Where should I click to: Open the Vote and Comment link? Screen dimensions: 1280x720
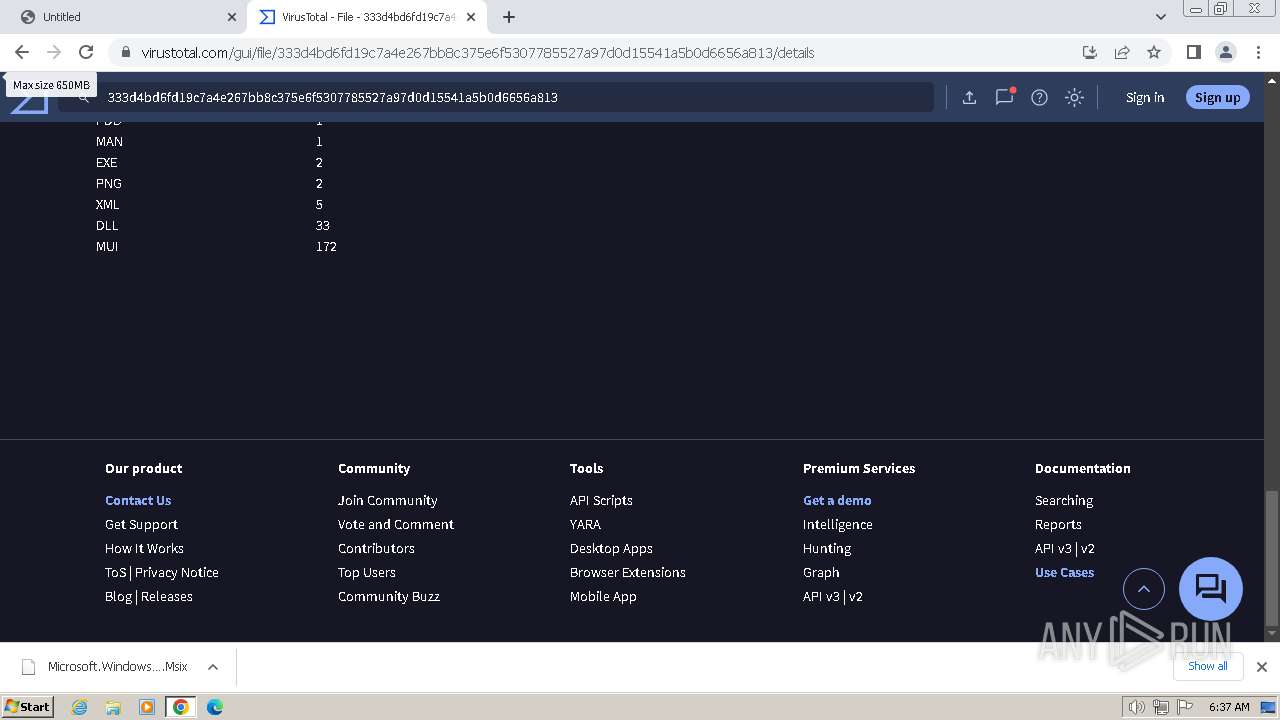point(396,524)
